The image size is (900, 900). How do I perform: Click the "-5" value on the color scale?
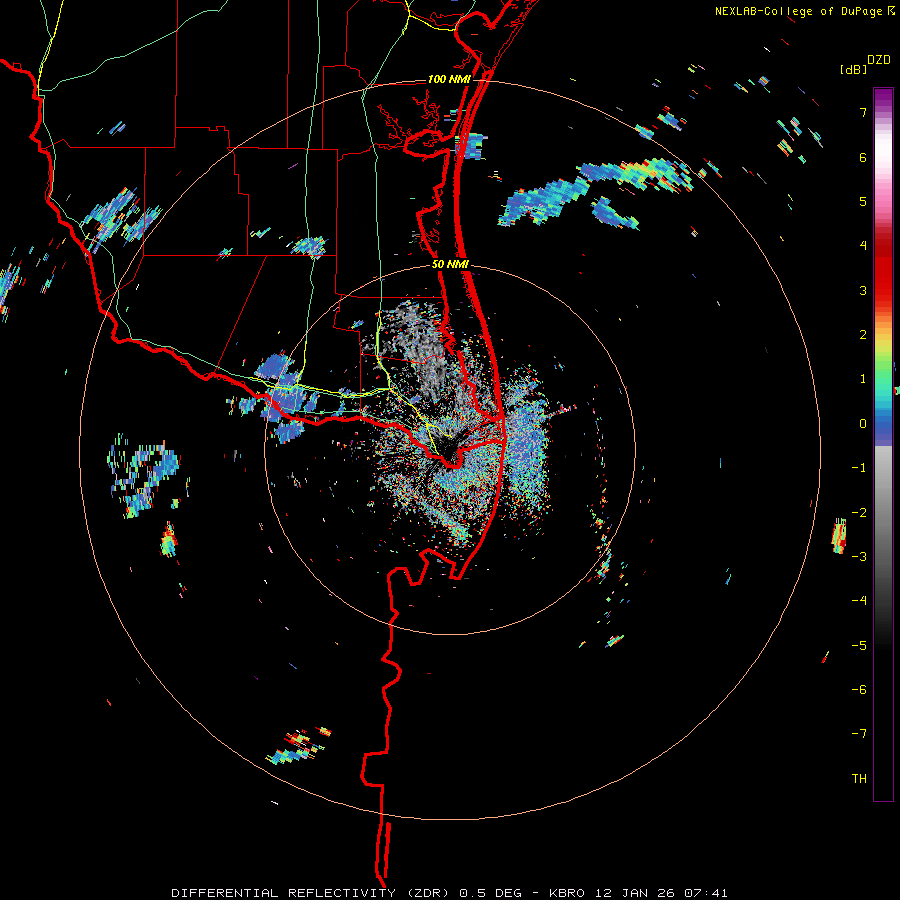(x=859, y=645)
